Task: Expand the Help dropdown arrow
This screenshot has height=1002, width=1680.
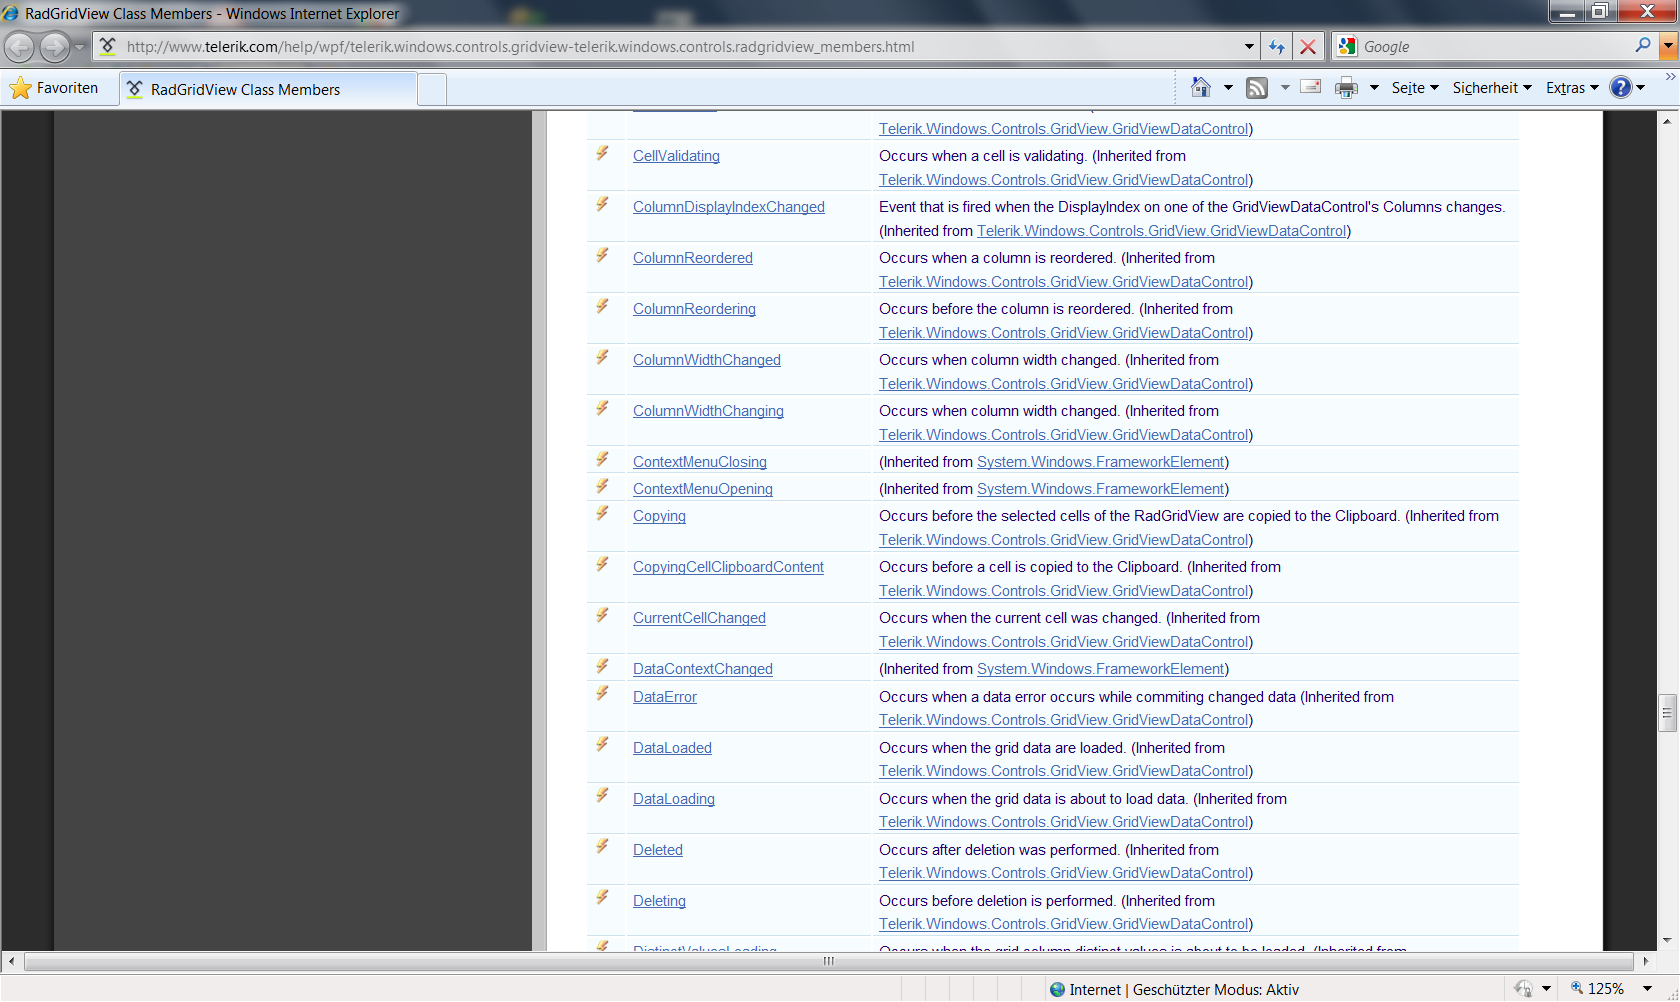Action: [x=1641, y=88]
